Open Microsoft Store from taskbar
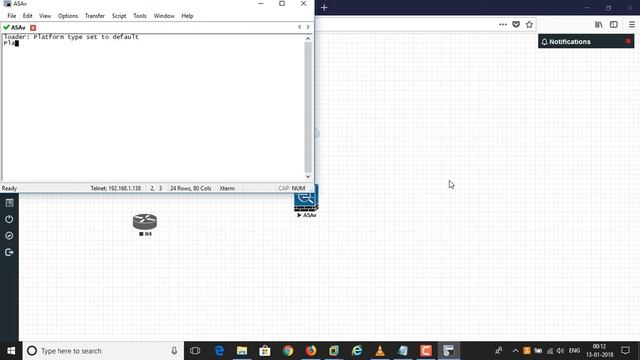640x360 pixels. point(265,351)
